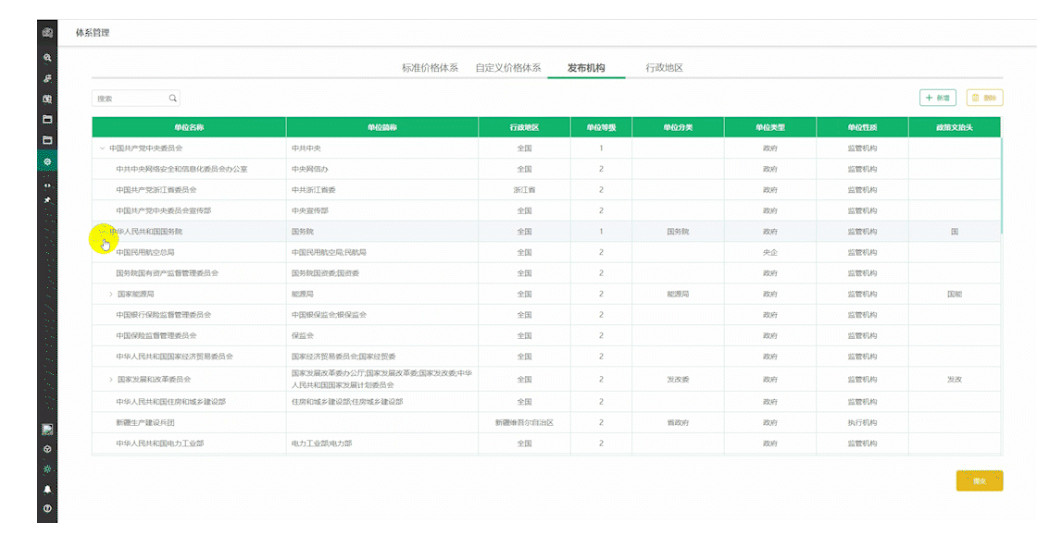The width and height of the screenshot is (1056, 550).
Task: Collapse the 中国共产党中央委员会 row
Action: (101, 148)
